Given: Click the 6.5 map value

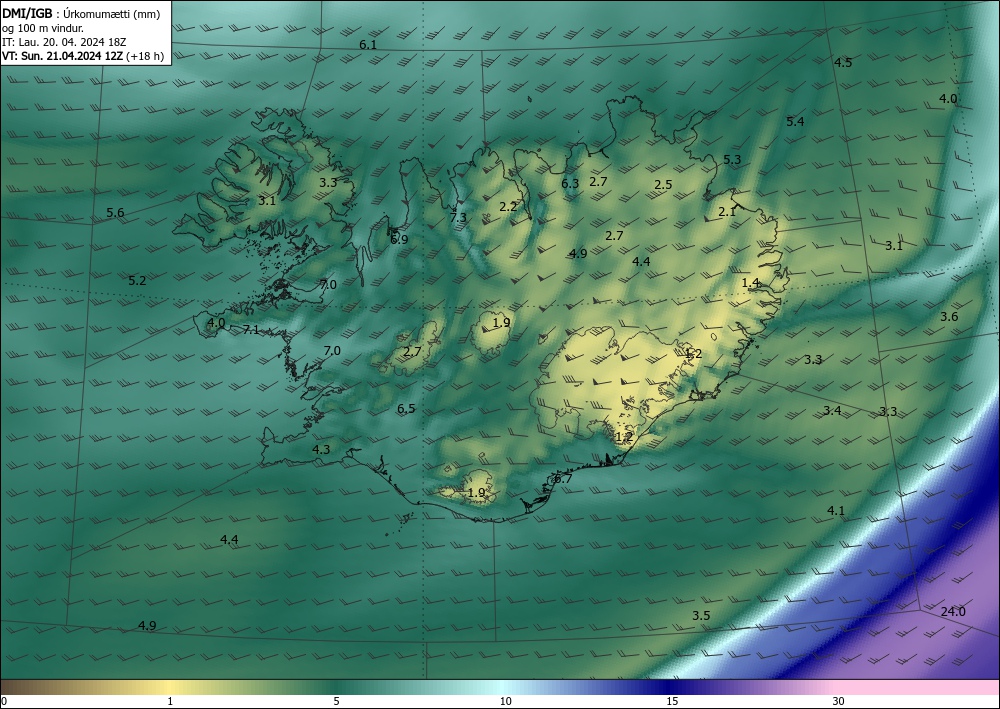Looking at the screenshot, I should coord(406,409).
